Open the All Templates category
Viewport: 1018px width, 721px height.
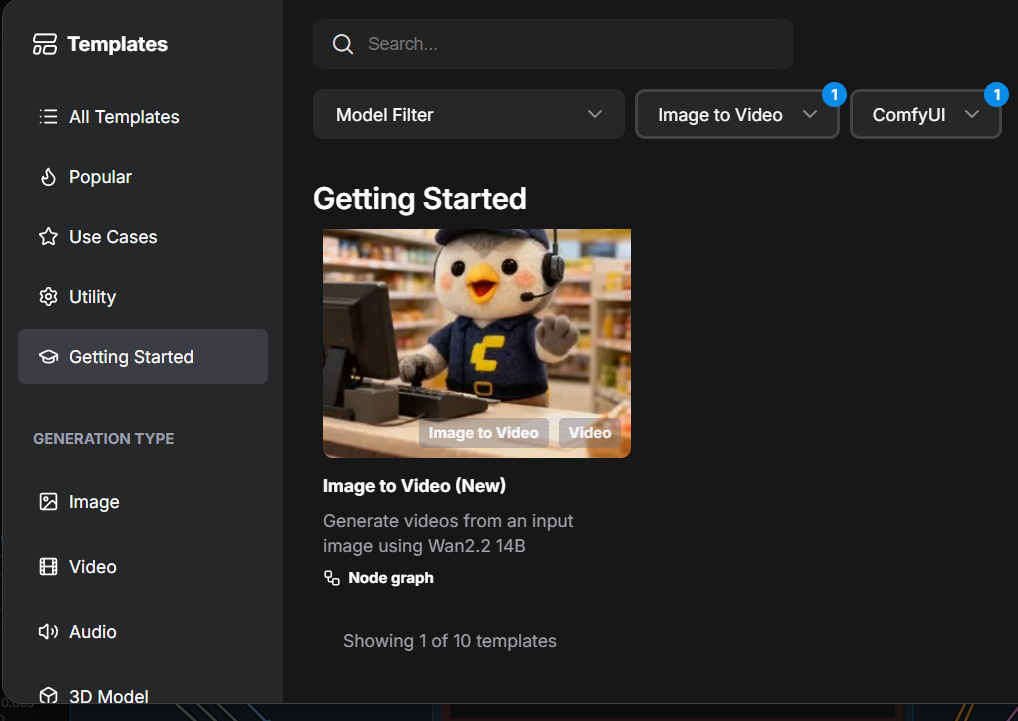pyautogui.click(x=143, y=117)
